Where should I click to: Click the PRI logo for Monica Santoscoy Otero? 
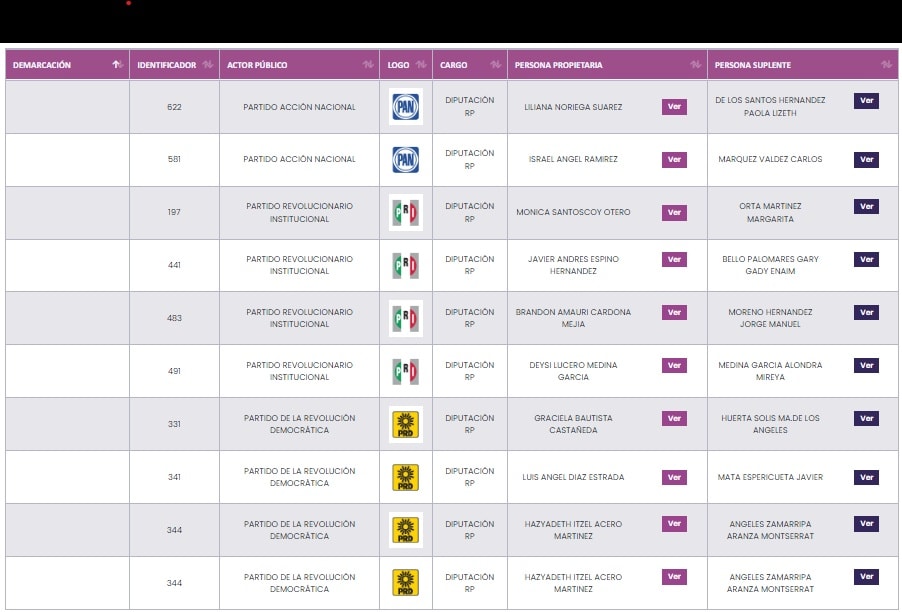[405, 213]
